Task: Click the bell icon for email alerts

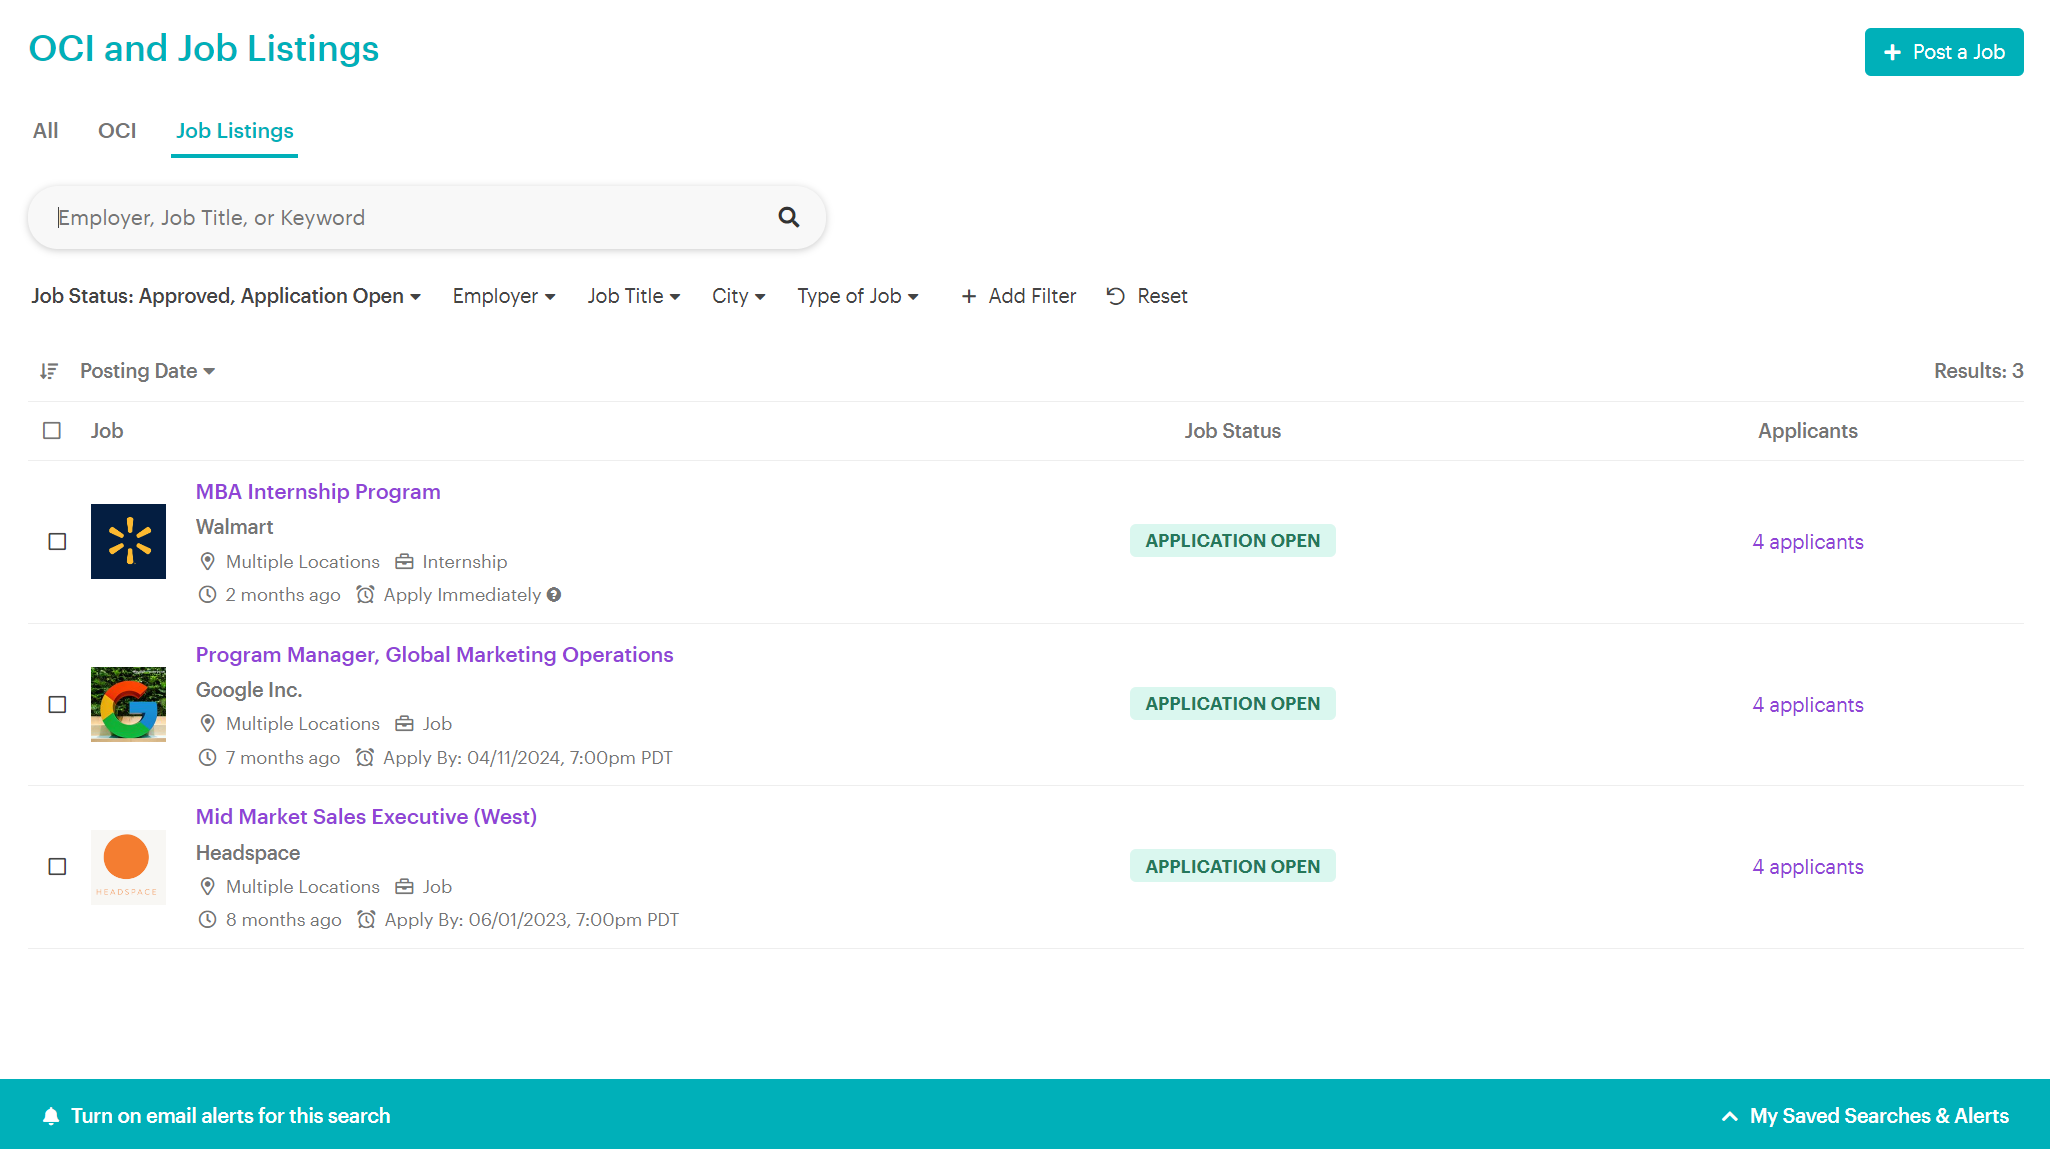Action: (51, 1116)
